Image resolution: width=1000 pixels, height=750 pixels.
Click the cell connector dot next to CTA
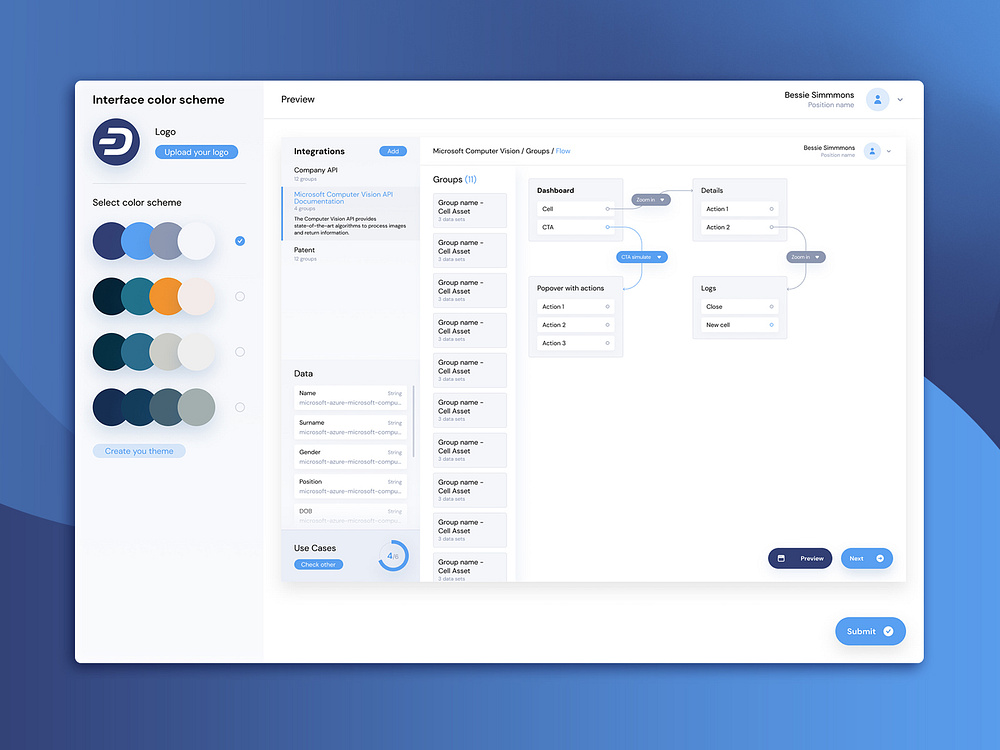(608, 227)
